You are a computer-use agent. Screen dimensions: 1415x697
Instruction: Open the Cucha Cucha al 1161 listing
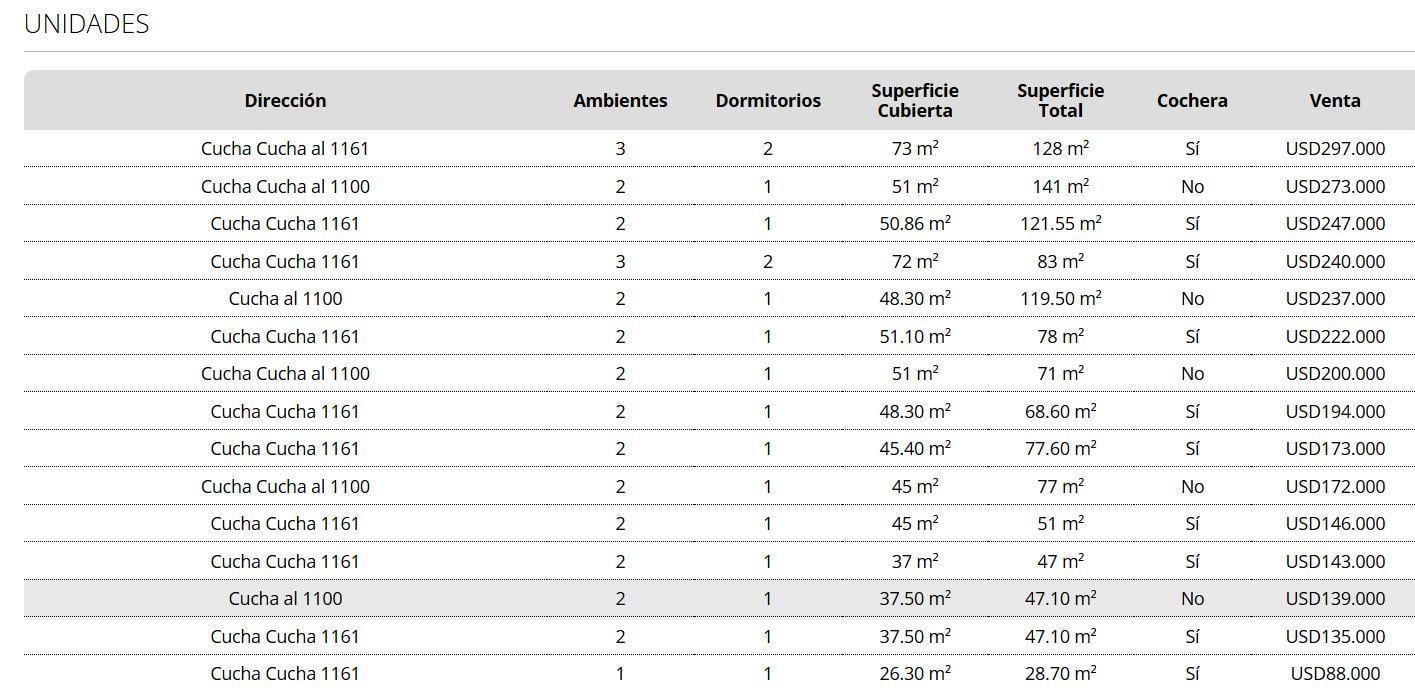click(719, 149)
